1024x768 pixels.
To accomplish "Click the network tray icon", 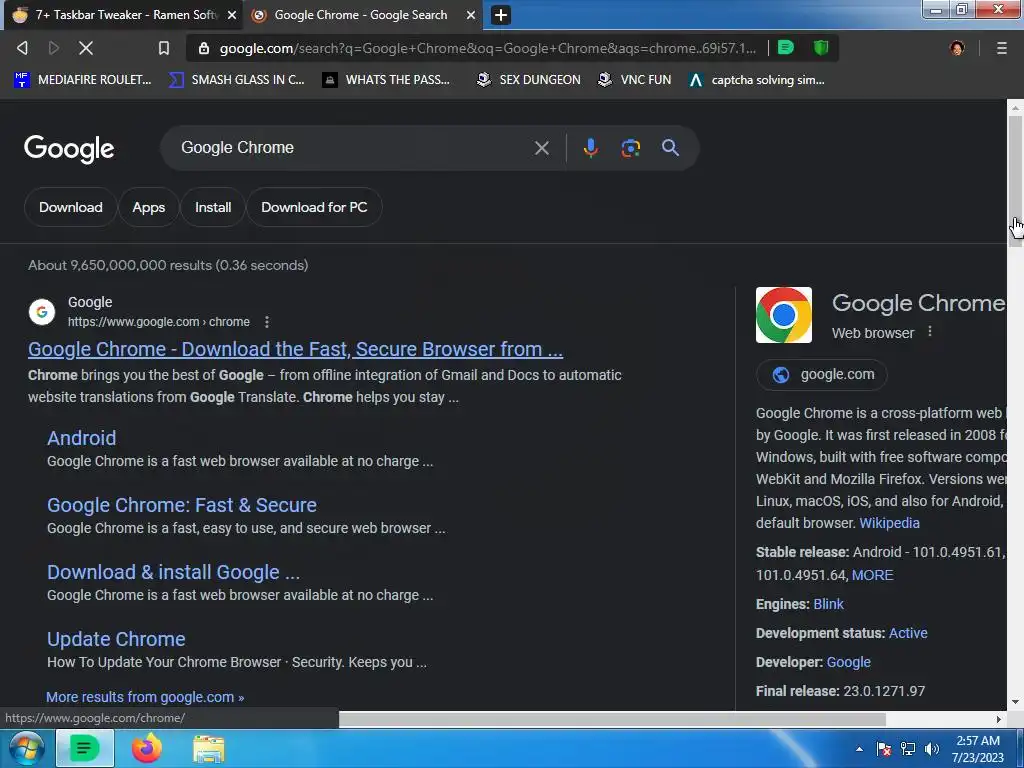I will pos(908,749).
